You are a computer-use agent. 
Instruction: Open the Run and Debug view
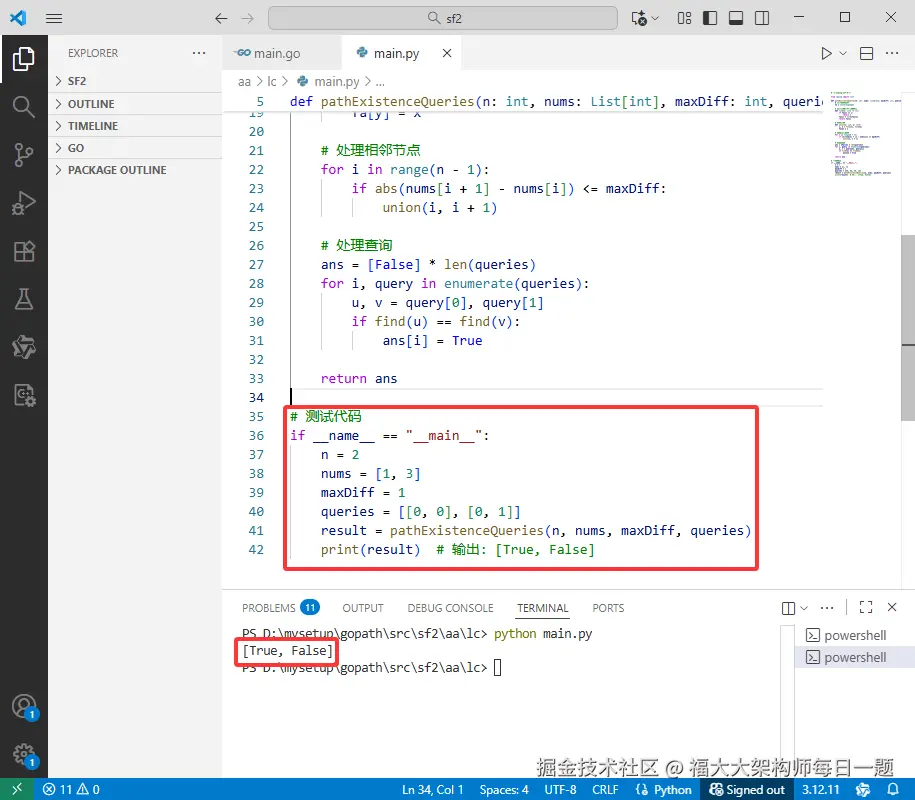coord(23,203)
